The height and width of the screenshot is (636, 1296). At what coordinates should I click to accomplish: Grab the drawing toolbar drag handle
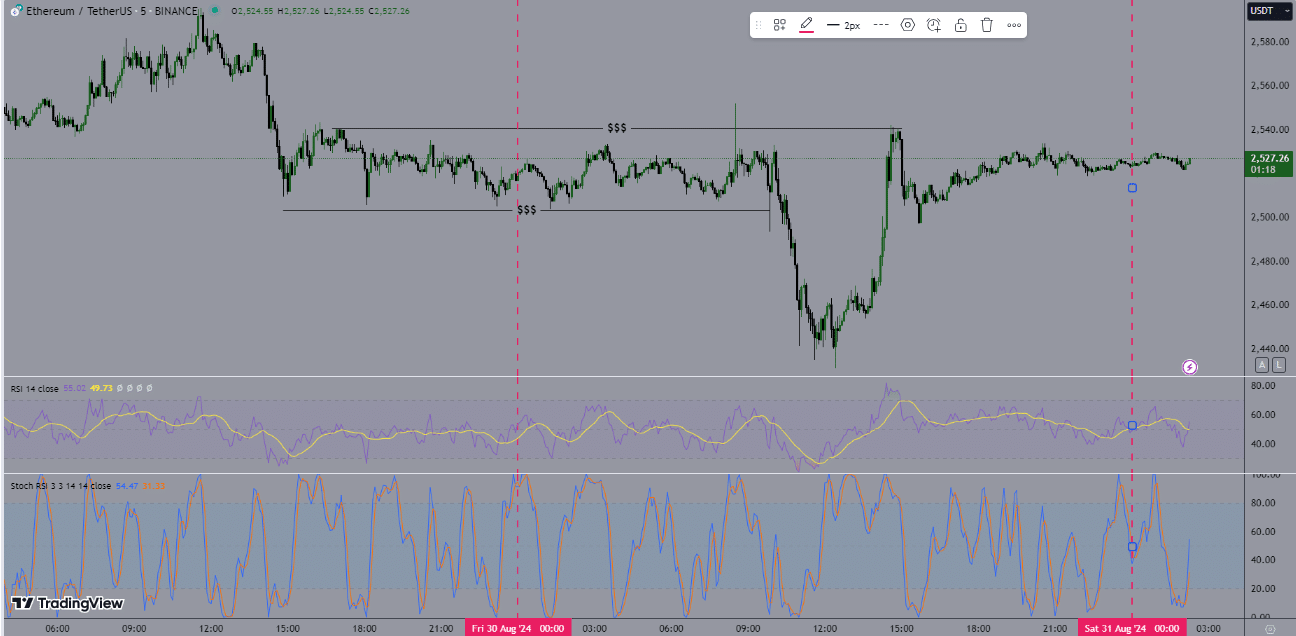tap(758, 25)
